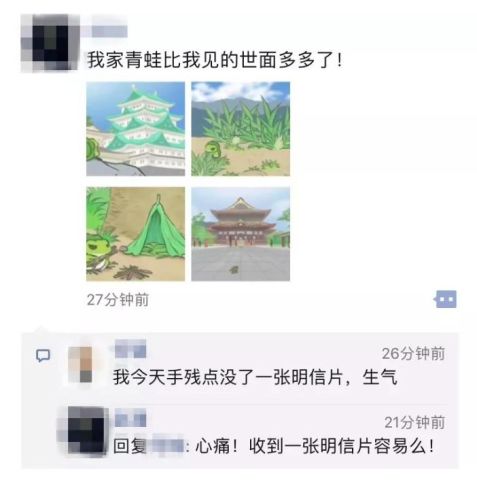
Task: Open the two-dot comment/like menu button
Action: pyautogui.click(x=446, y=299)
